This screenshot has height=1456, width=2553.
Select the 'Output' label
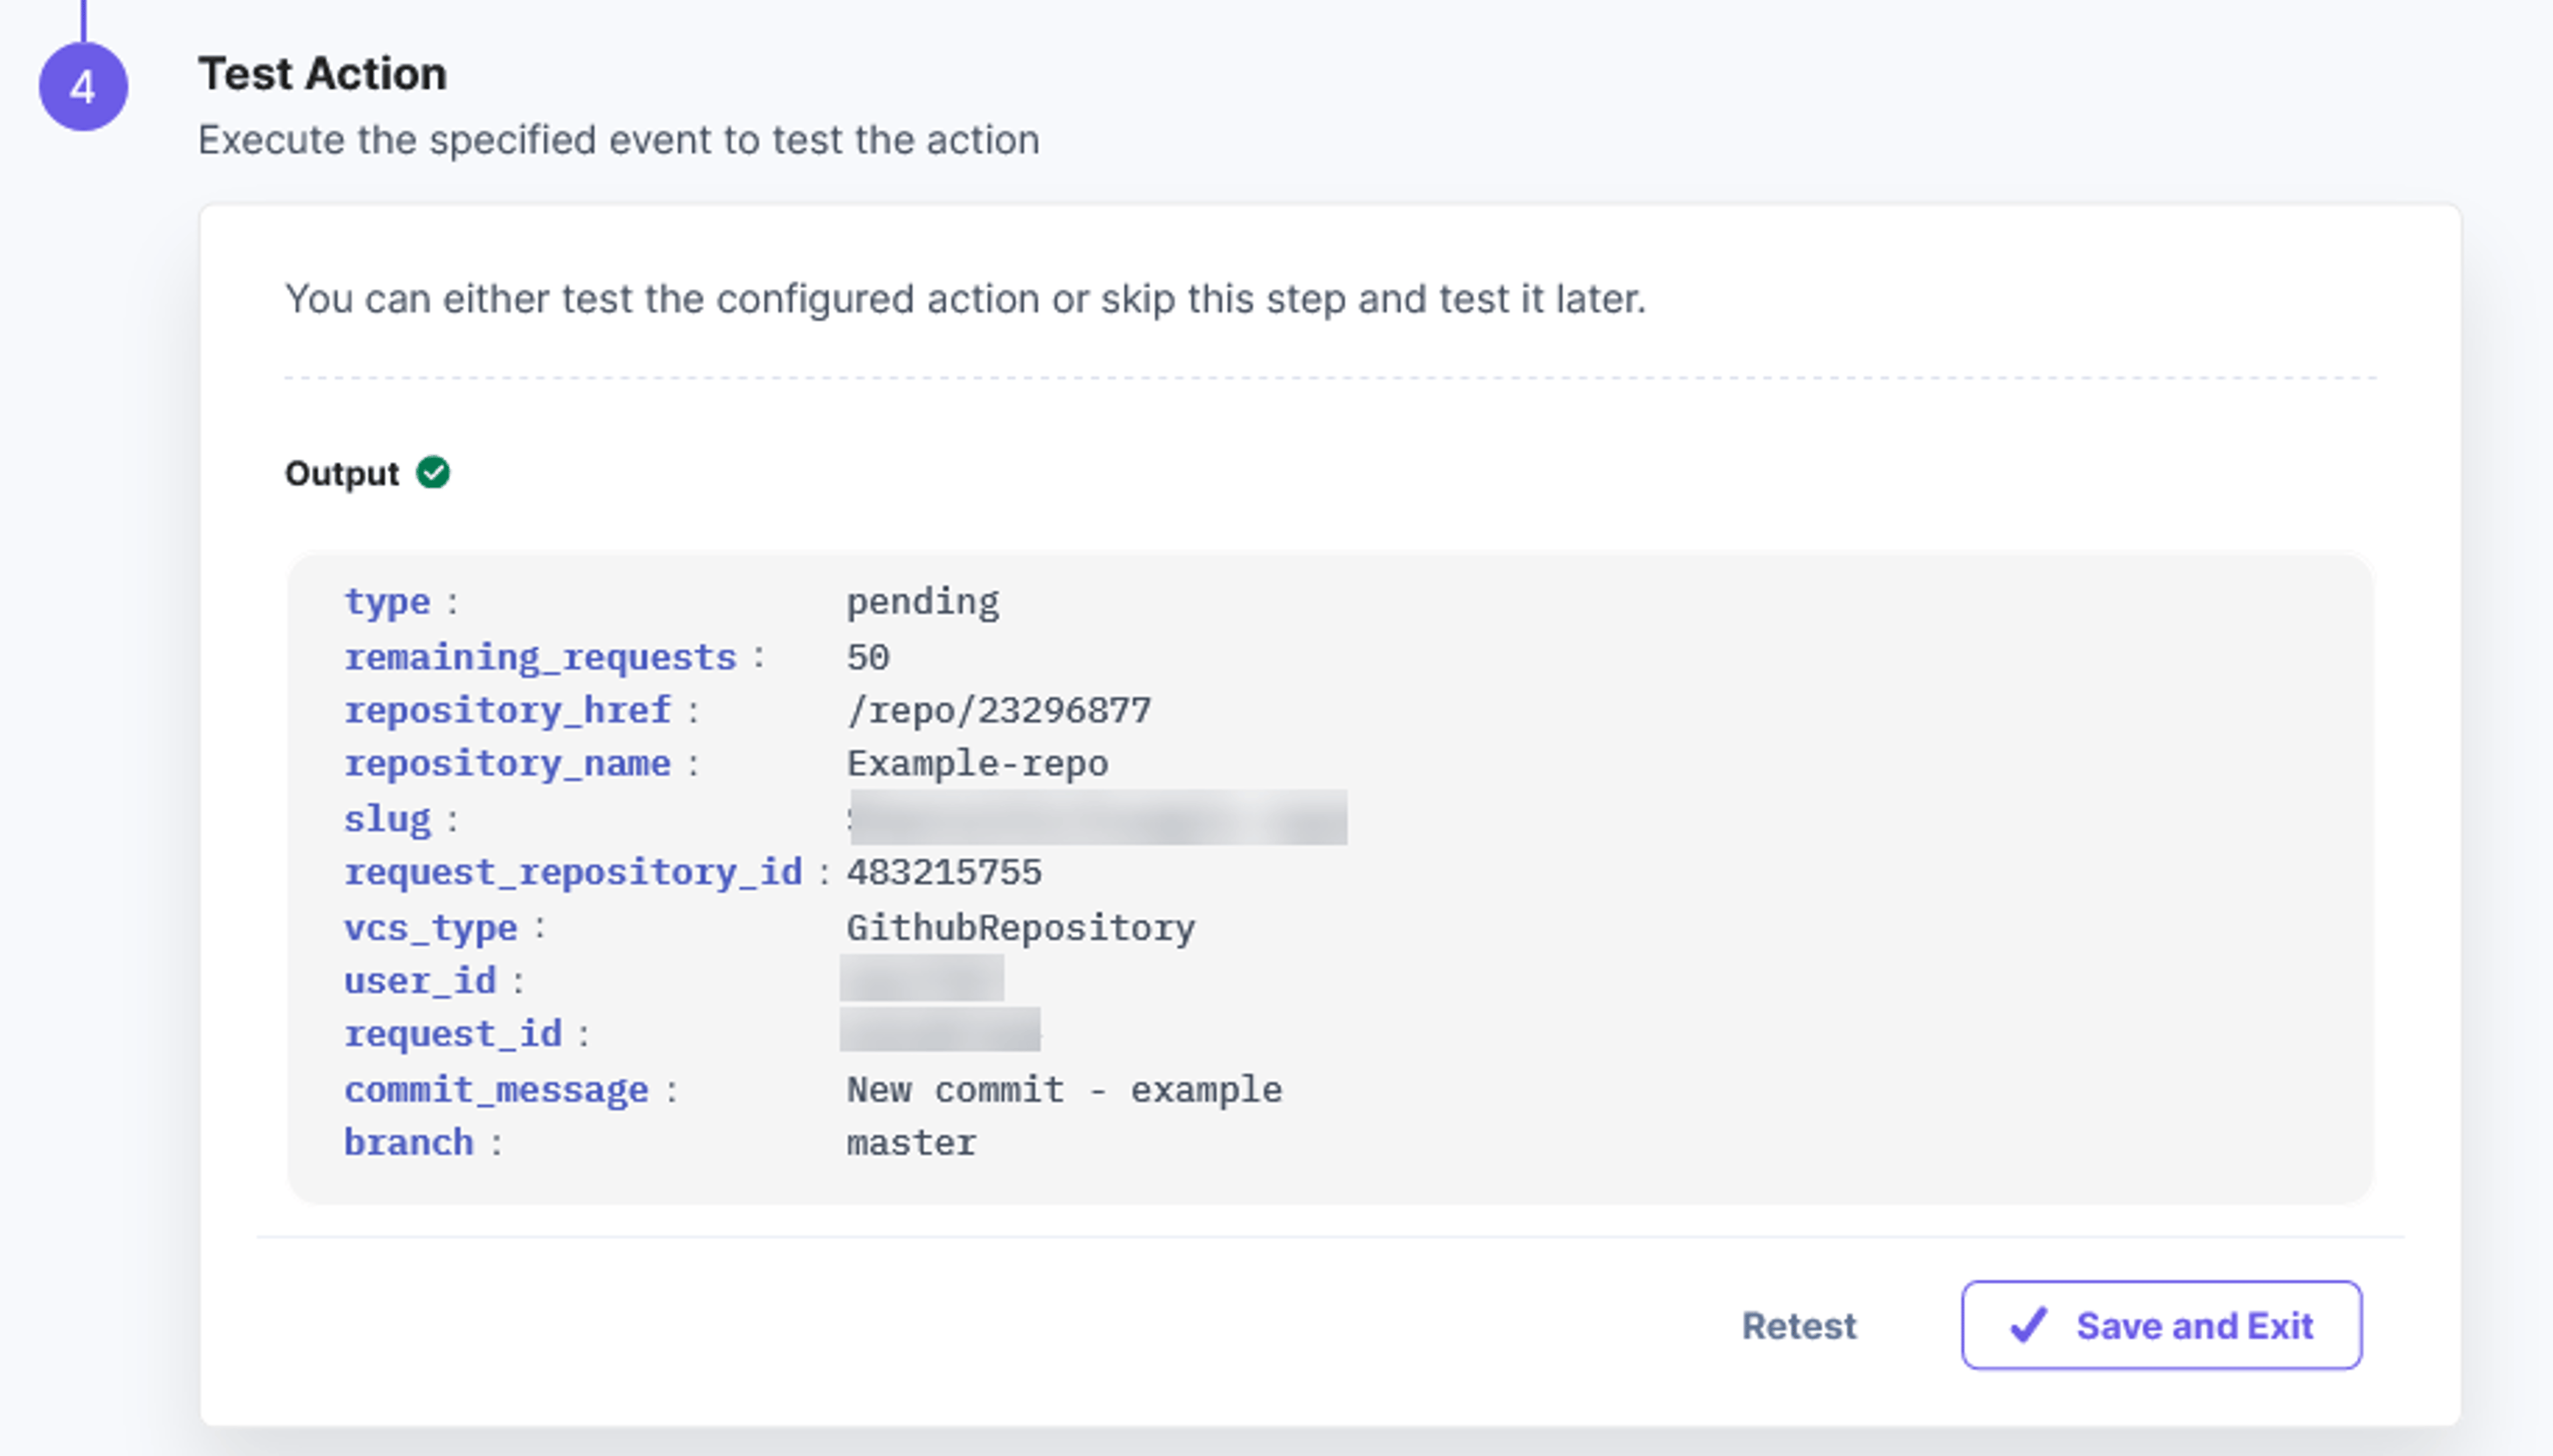pos(342,473)
